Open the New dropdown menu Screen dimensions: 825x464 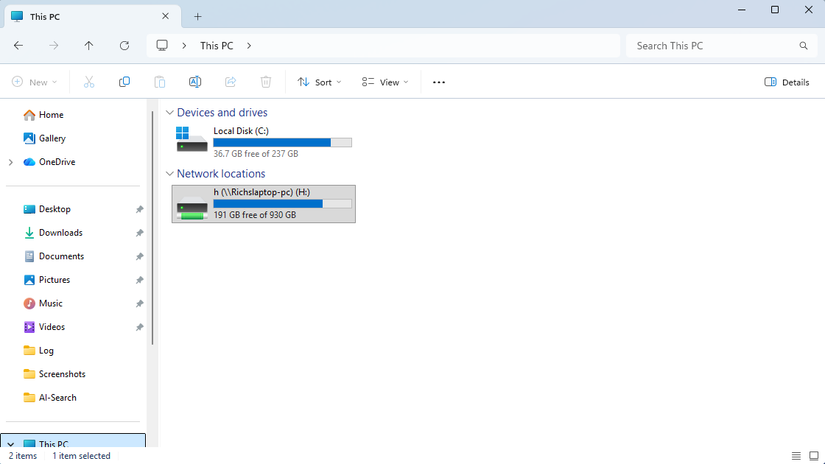[34, 82]
